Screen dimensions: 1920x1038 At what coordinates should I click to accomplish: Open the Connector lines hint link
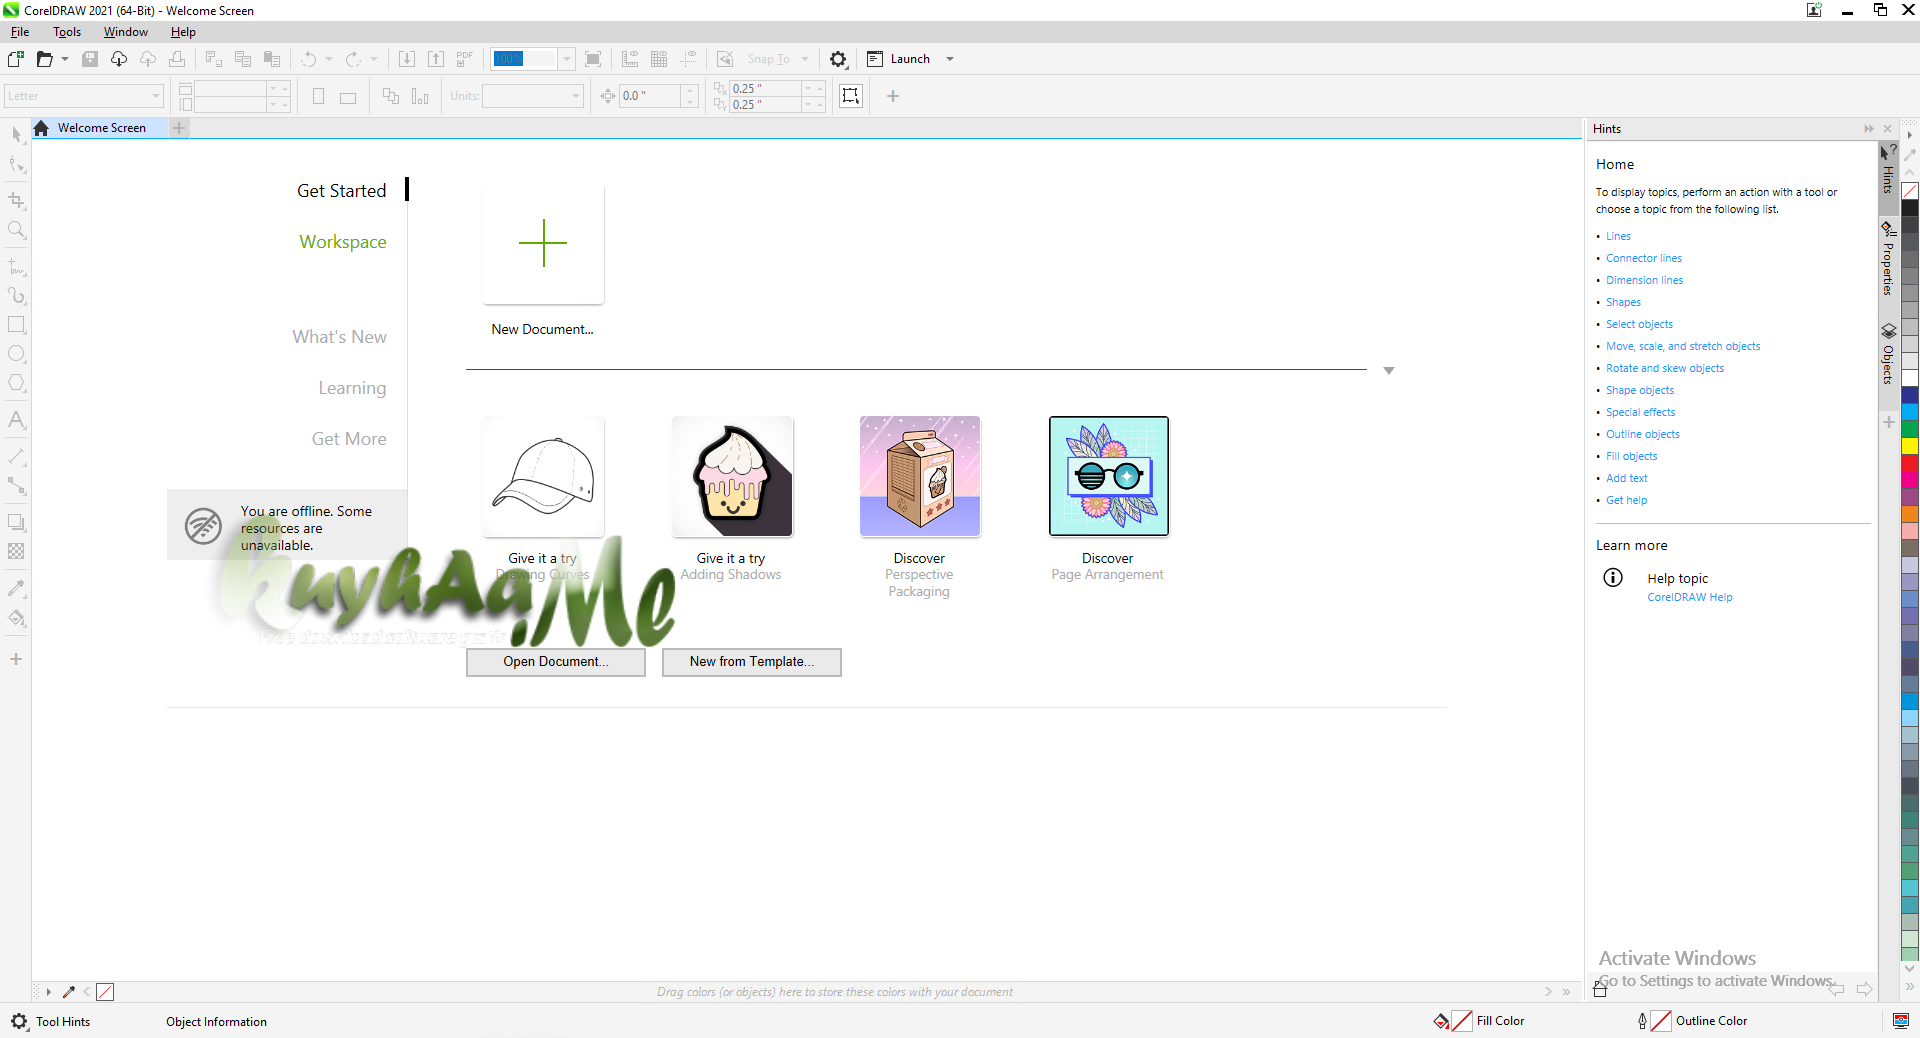click(1644, 258)
